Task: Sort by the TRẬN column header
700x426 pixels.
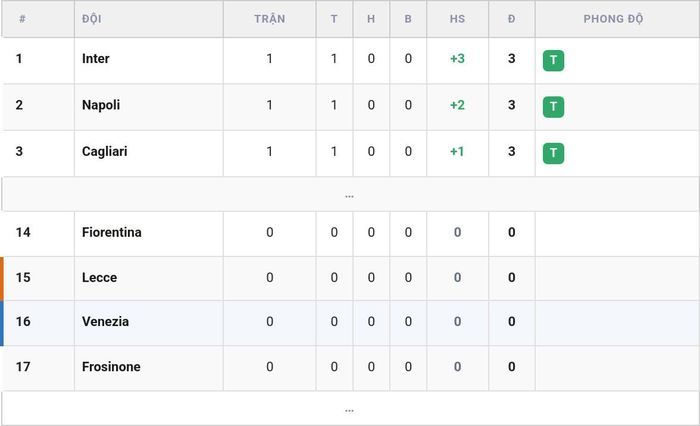Action: 270,19
